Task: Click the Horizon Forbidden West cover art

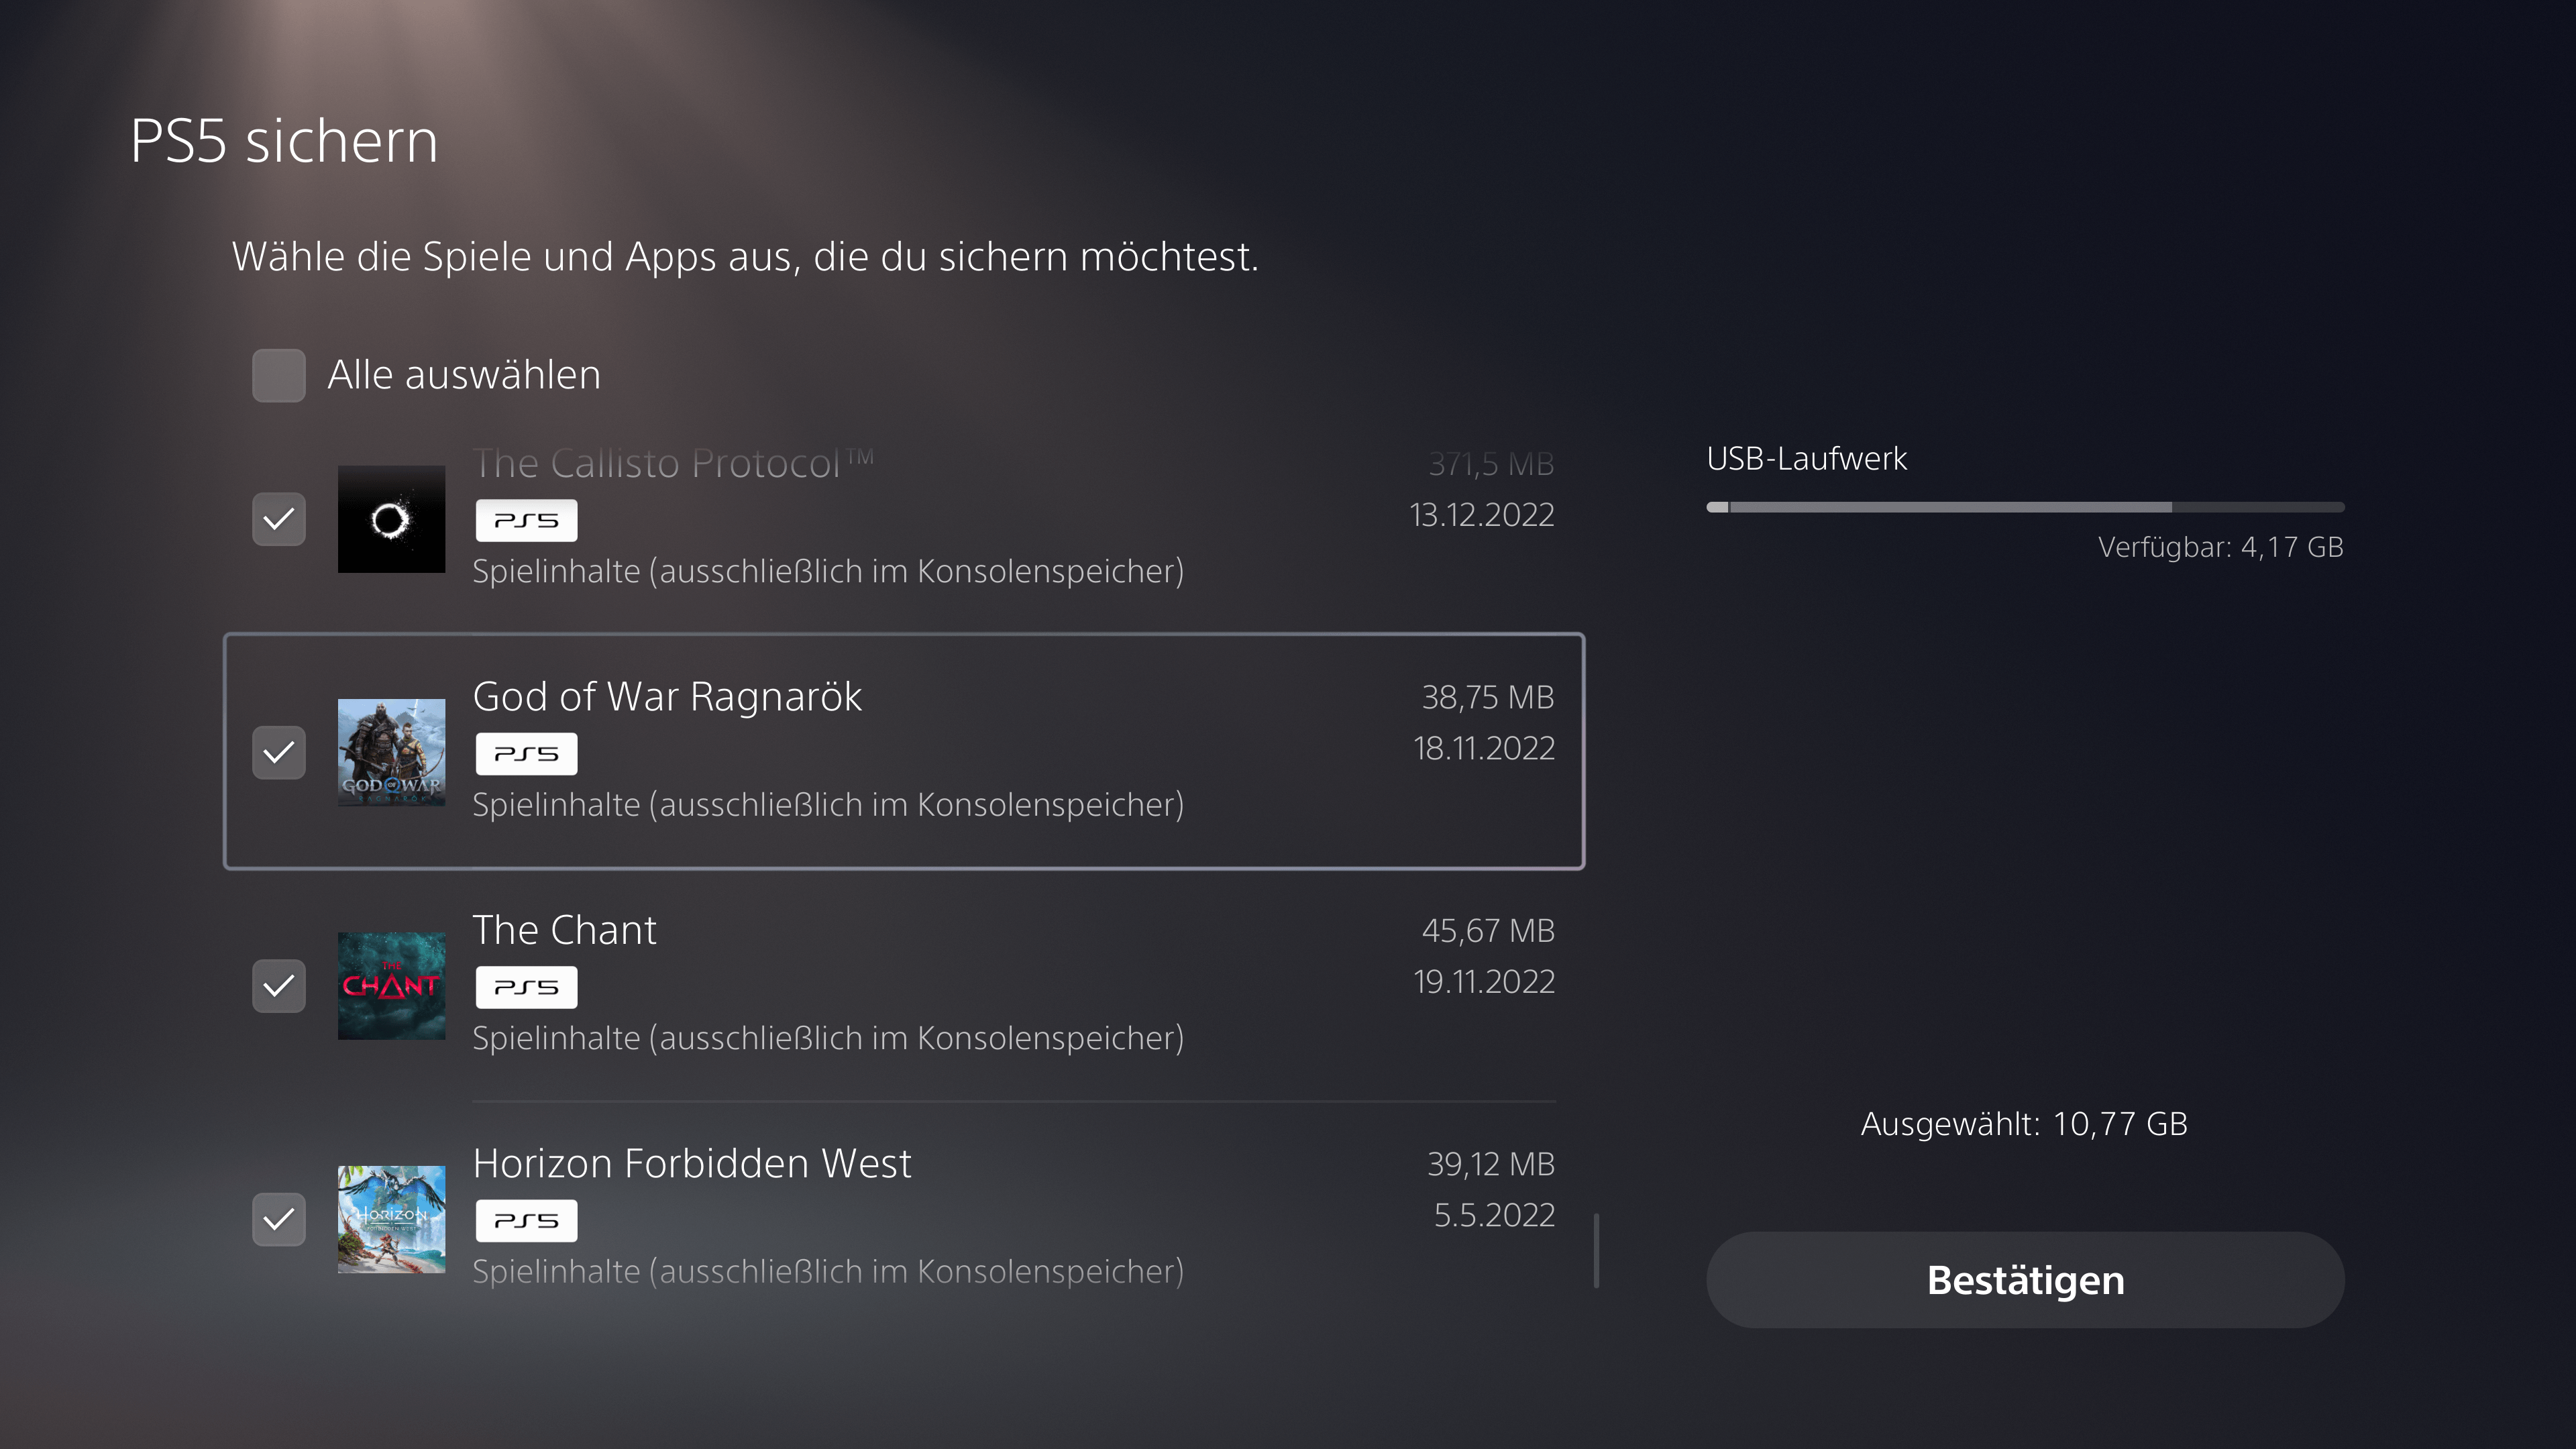Action: tap(391, 1219)
